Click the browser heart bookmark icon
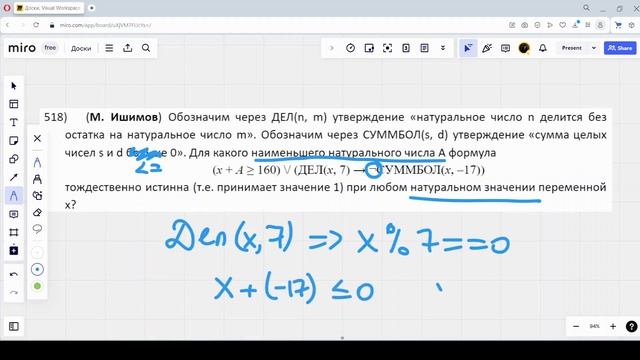The height and width of the screenshot is (360, 640). [x=562, y=25]
